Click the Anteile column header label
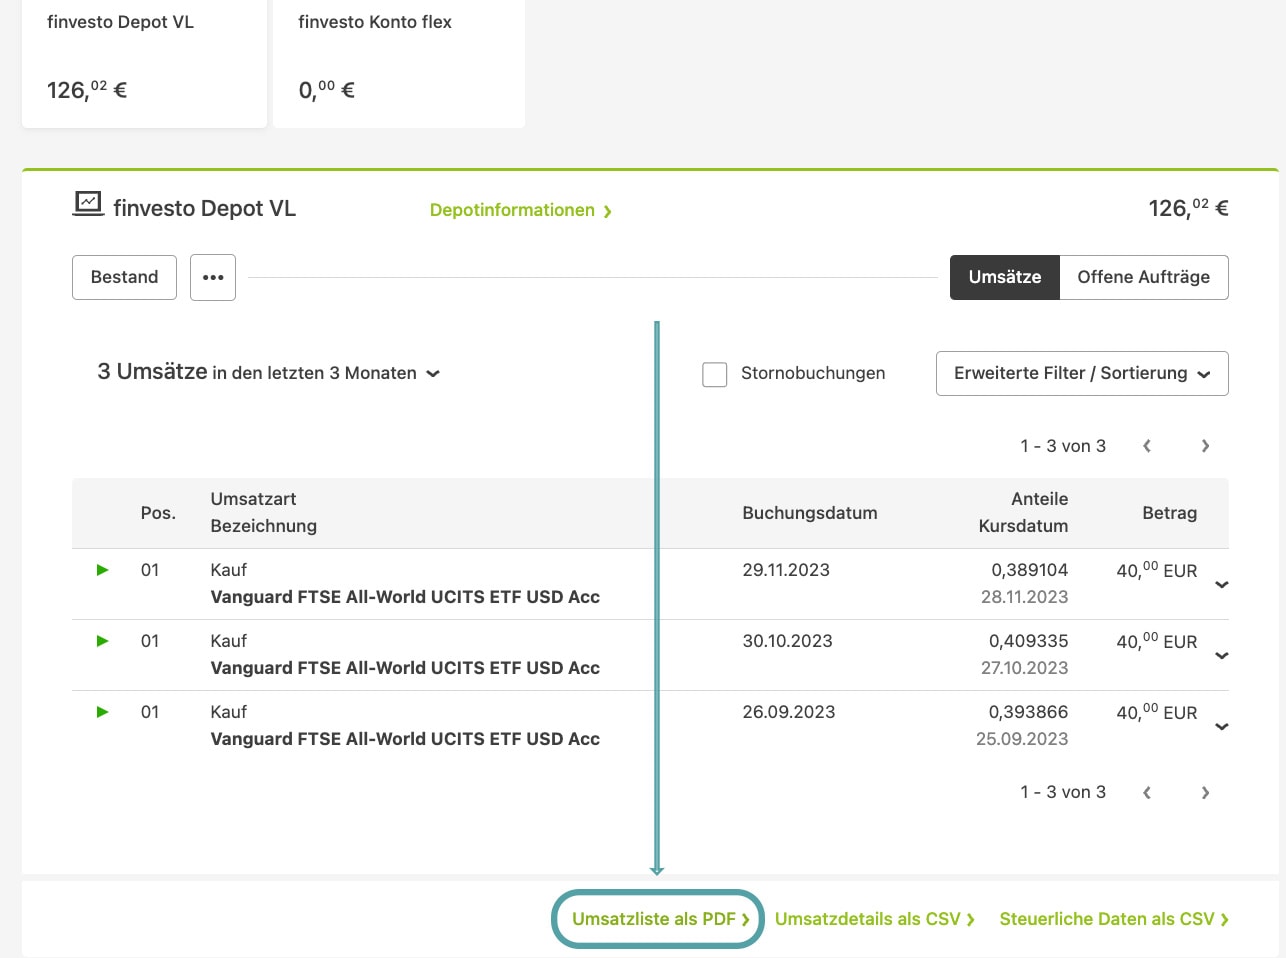 pos(1039,499)
